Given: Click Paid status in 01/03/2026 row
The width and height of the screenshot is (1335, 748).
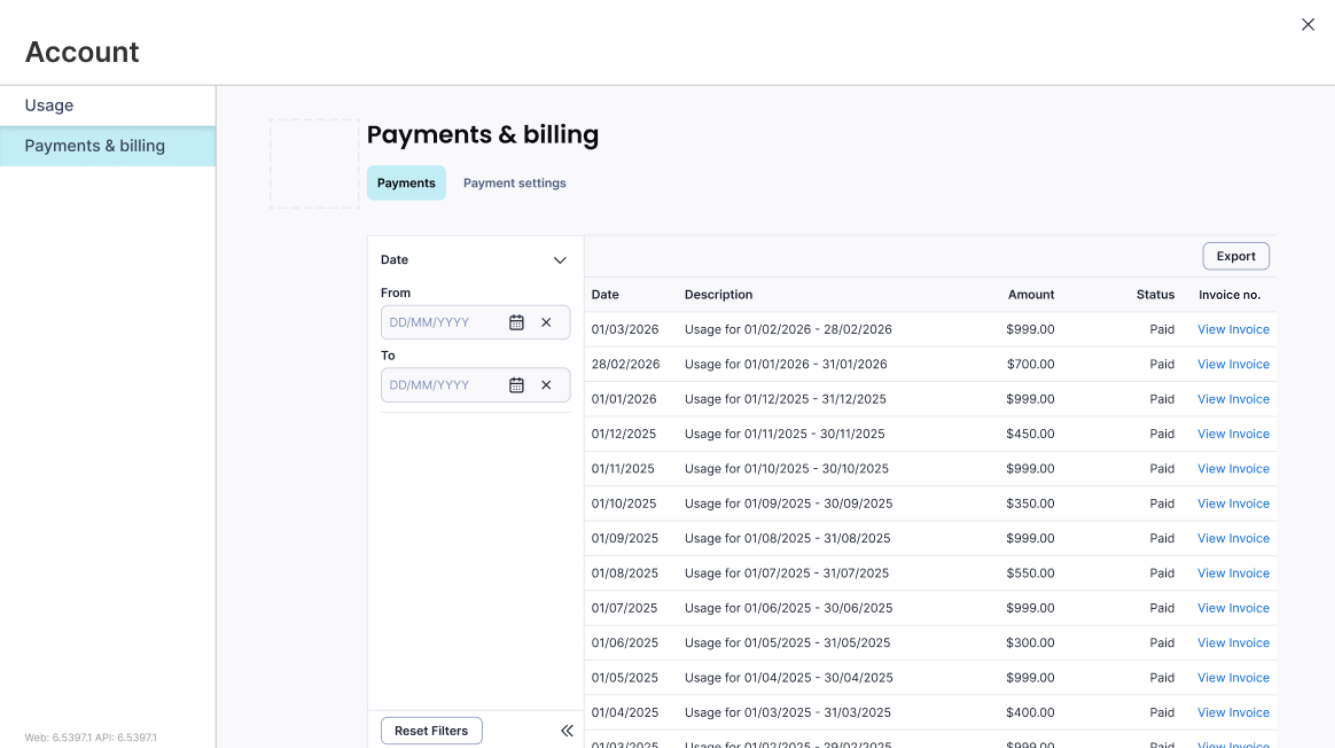Looking at the screenshot, I should (1162, 330).
